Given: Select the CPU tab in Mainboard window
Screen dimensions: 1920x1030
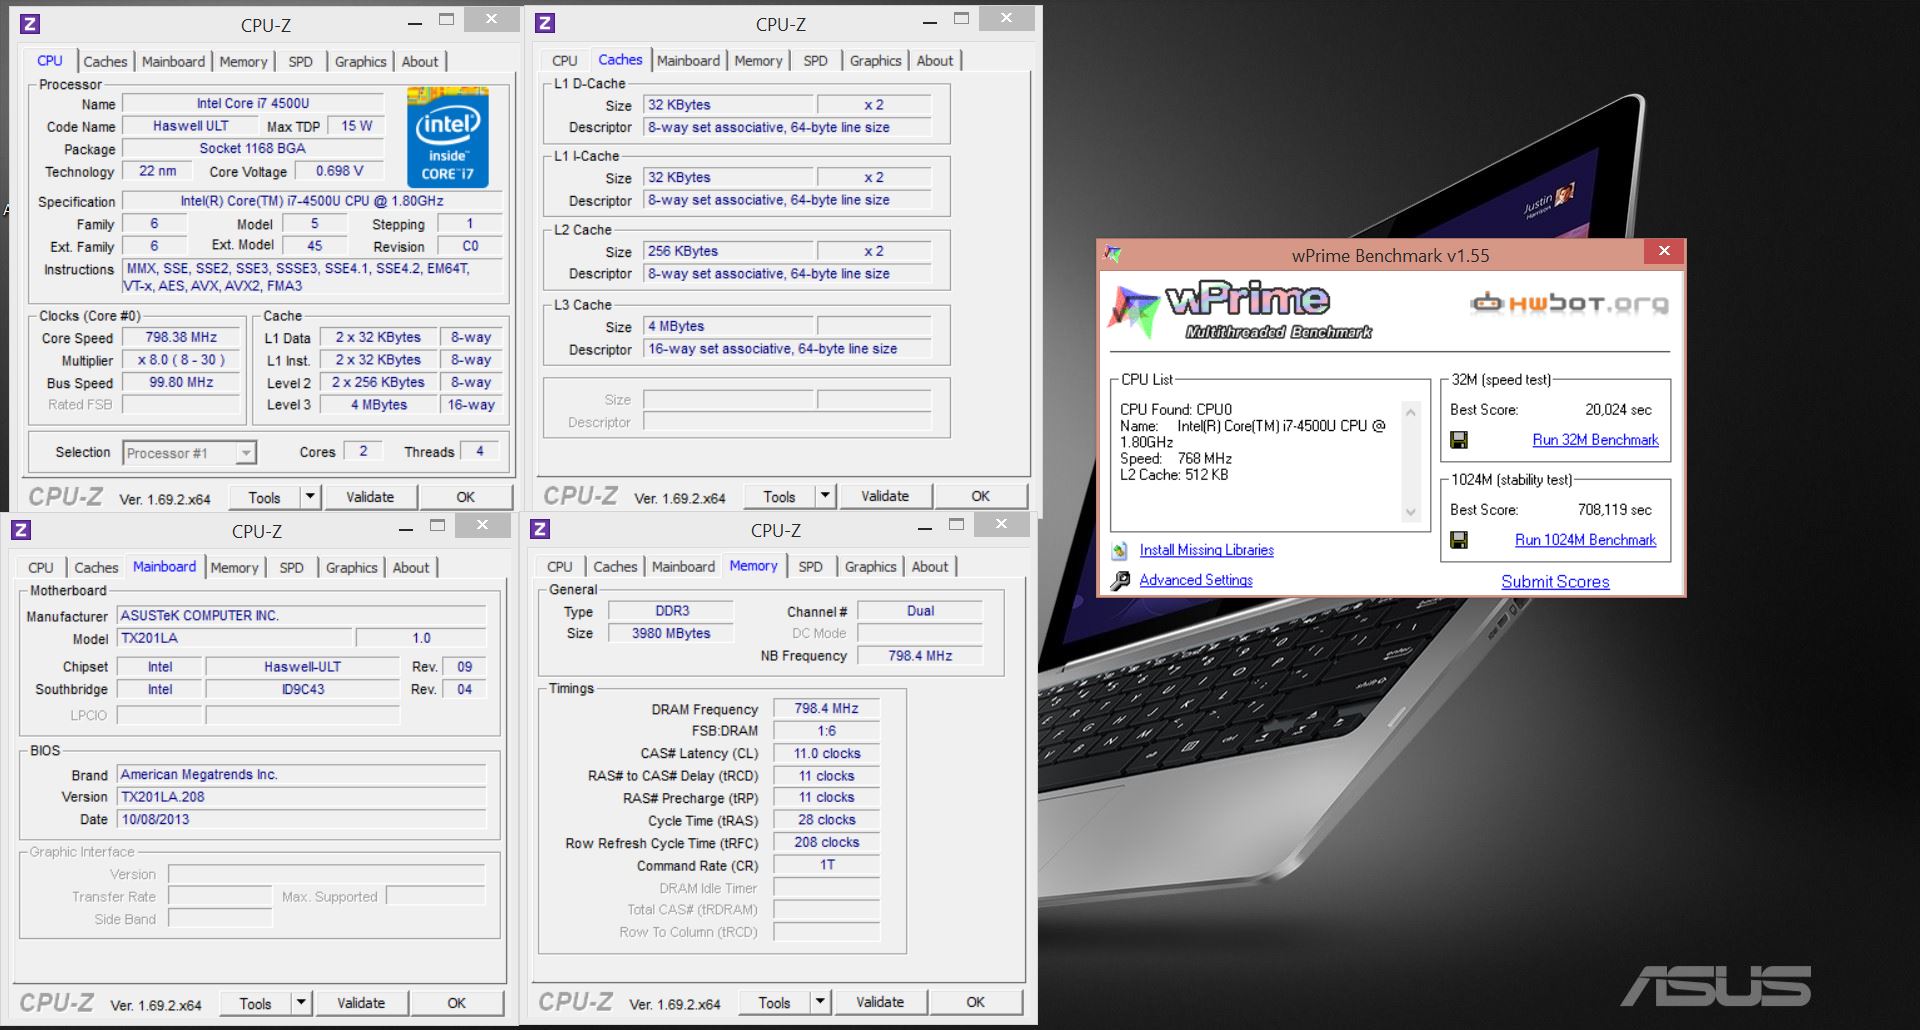Looking at the screenshot, I should click(41, 567).
